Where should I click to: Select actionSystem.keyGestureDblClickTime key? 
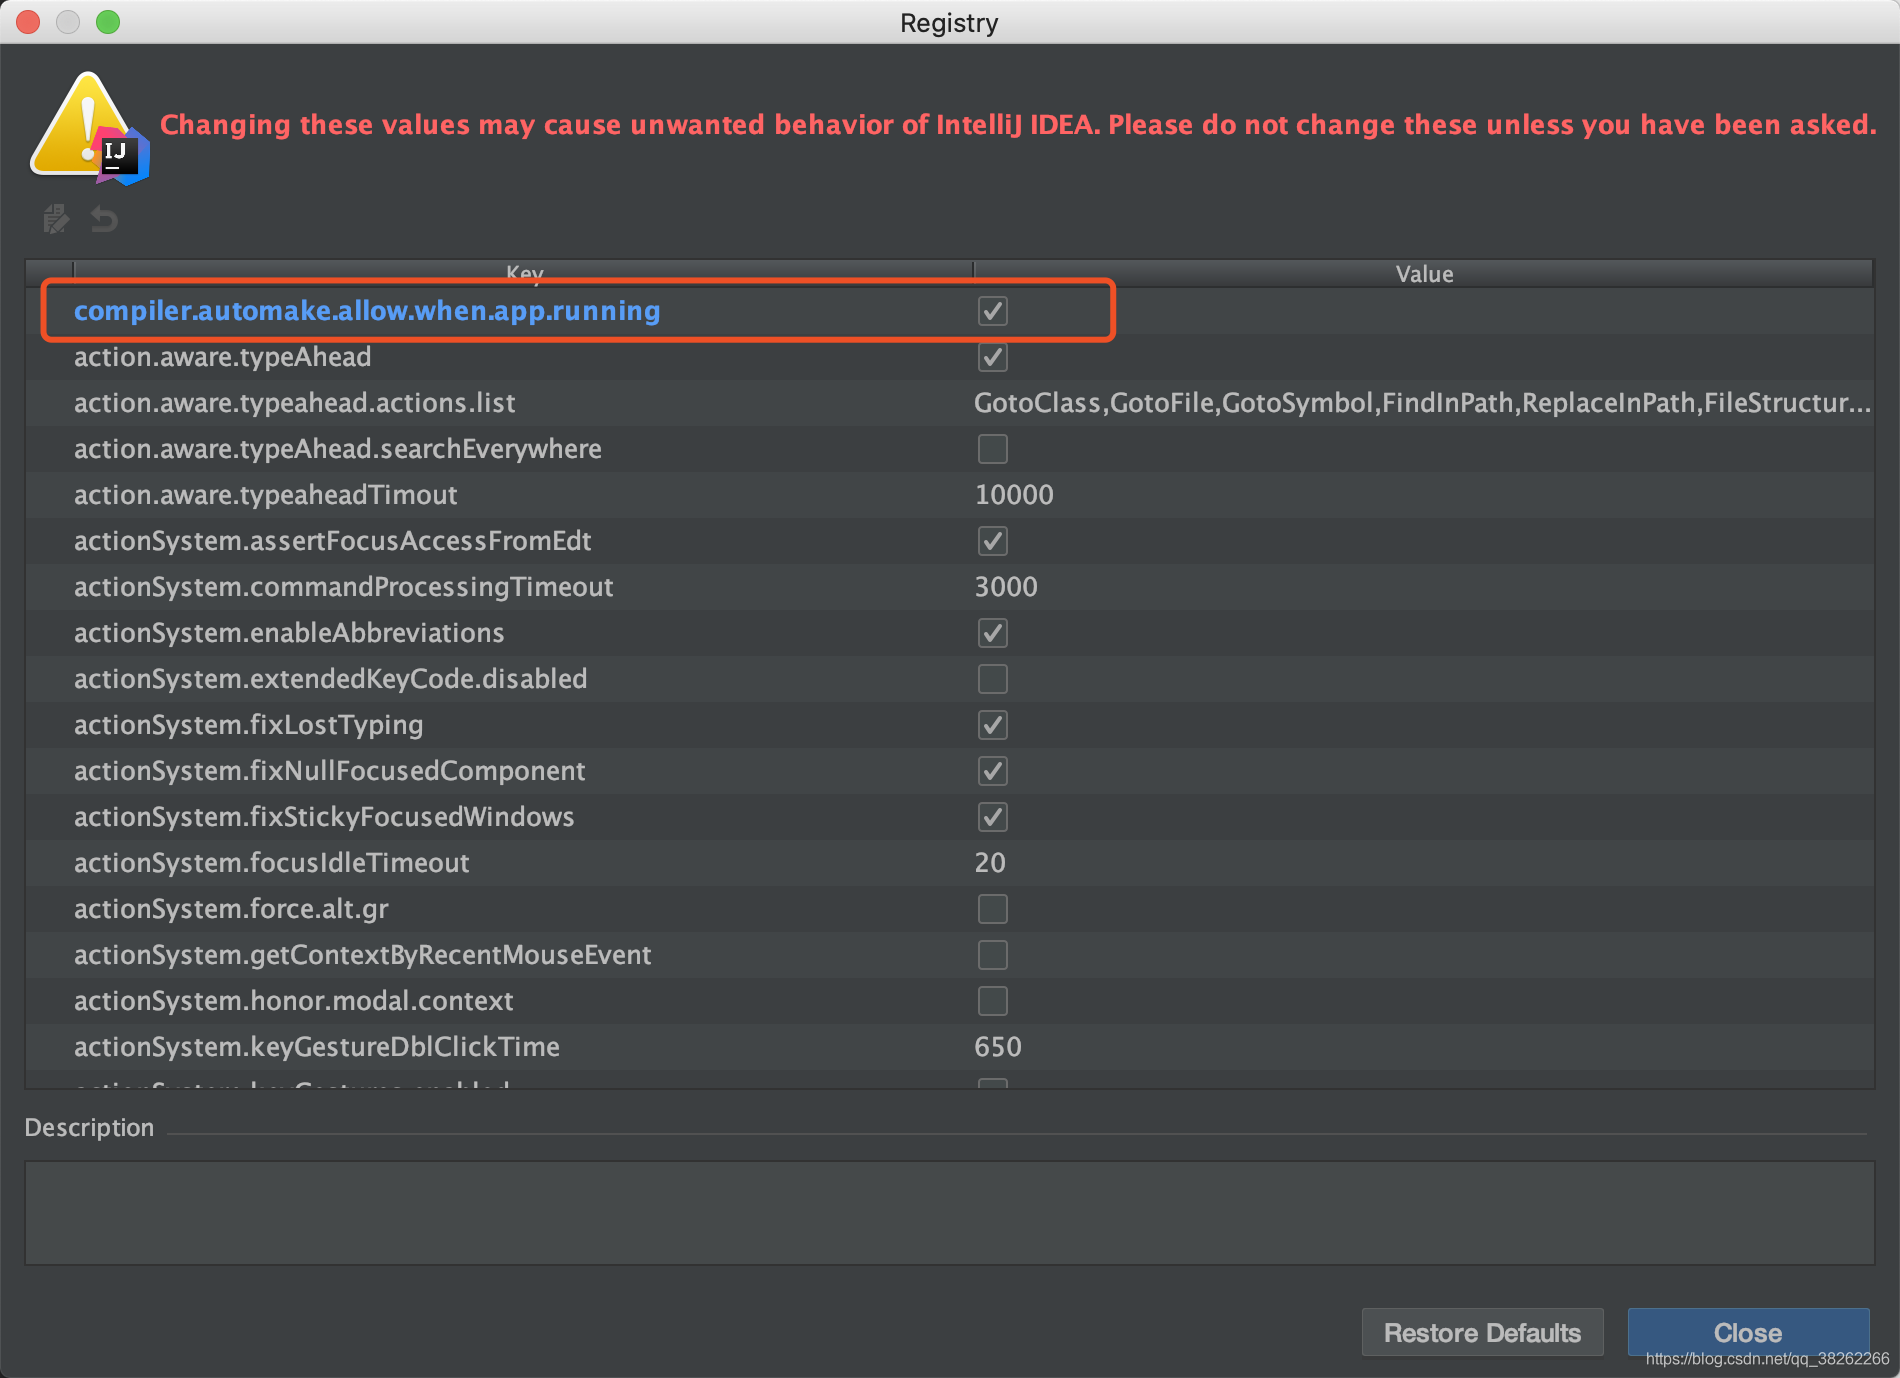click(317, 1047)
